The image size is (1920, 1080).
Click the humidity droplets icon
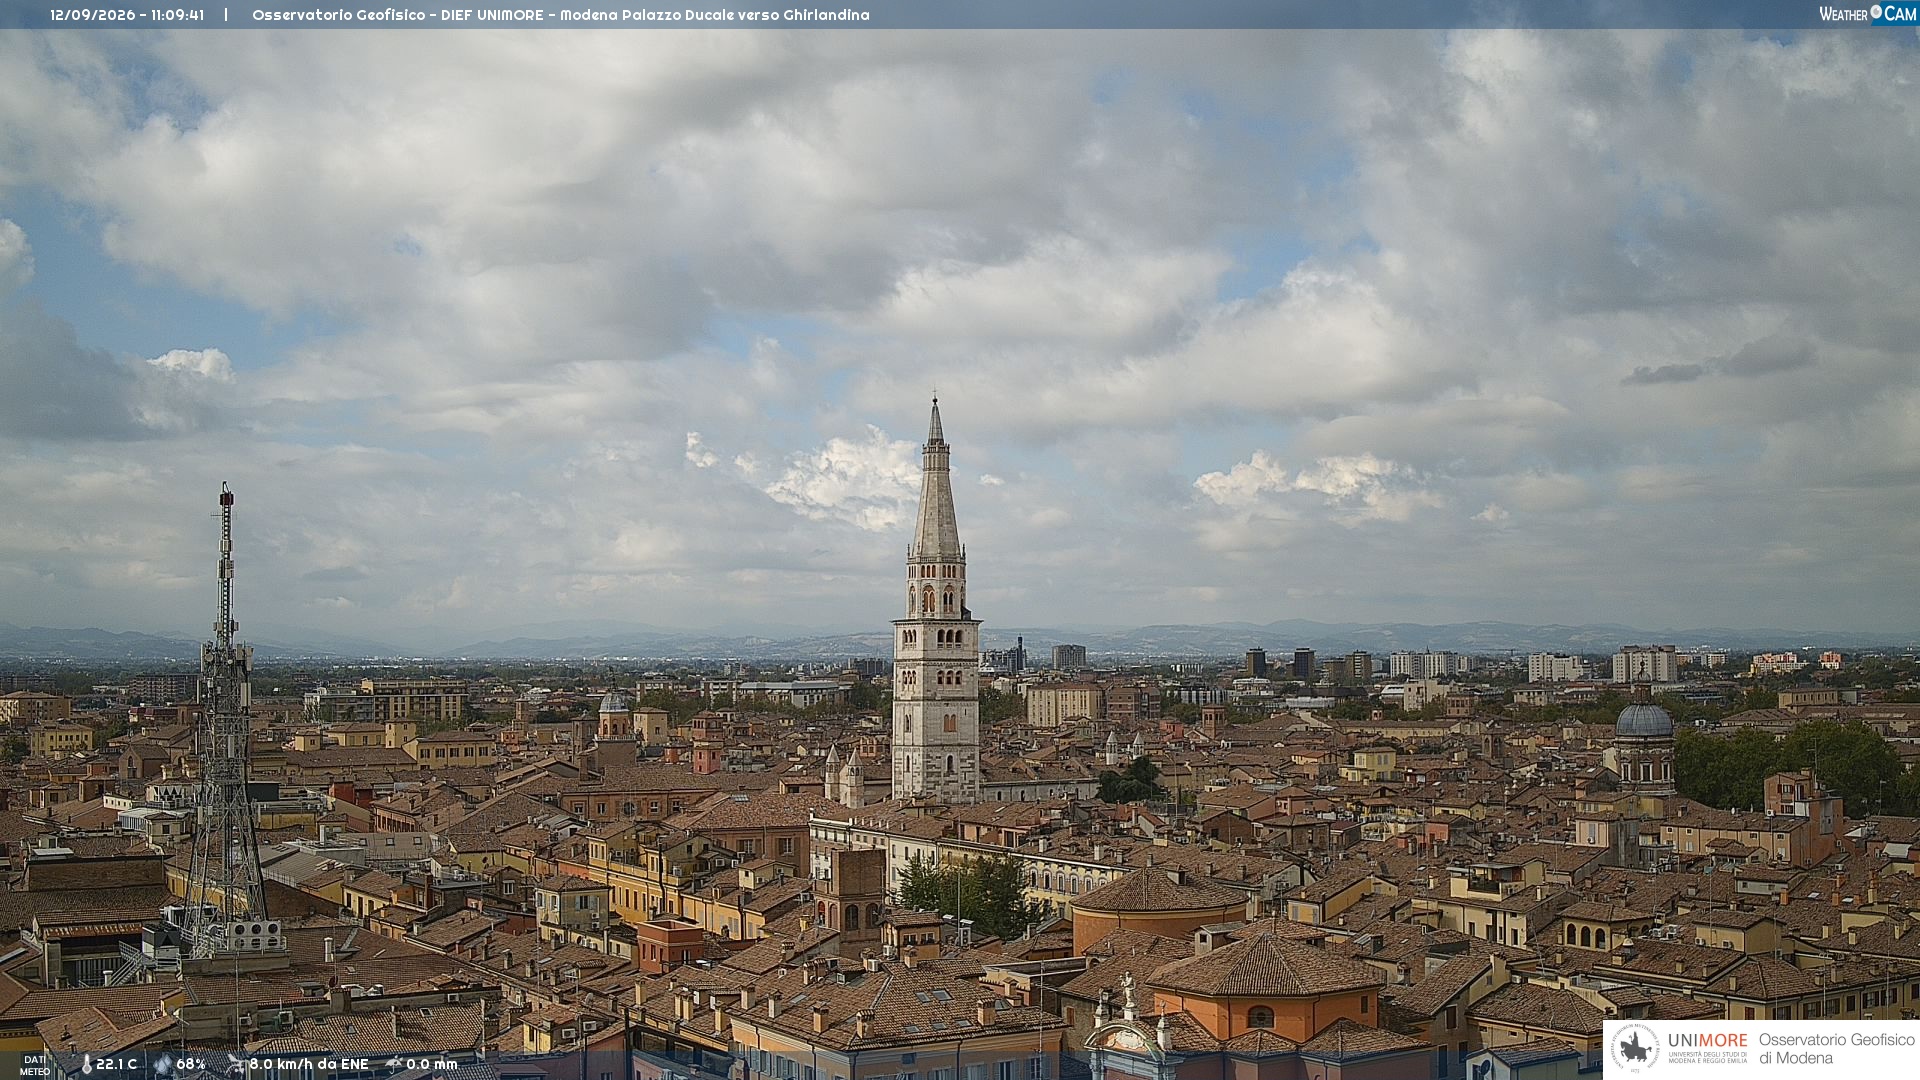pyautogui.click(x=163, y=1065)
